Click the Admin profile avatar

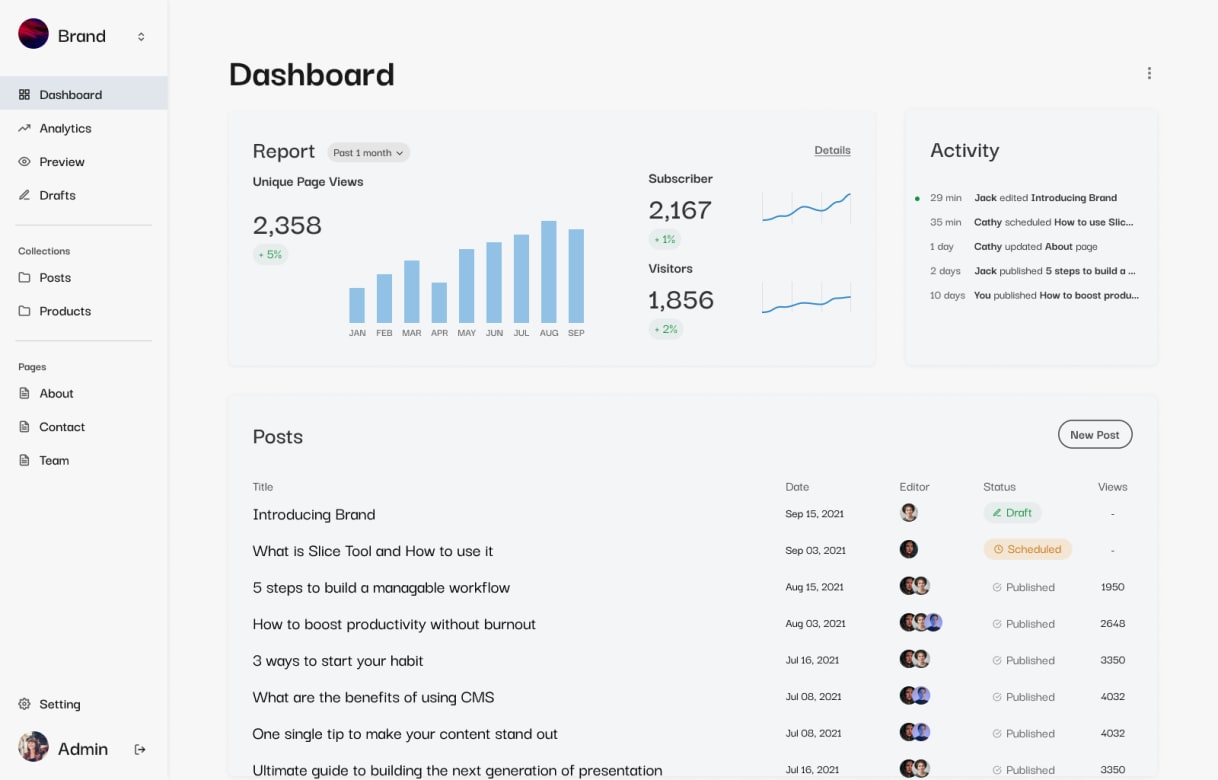(33, 747)
